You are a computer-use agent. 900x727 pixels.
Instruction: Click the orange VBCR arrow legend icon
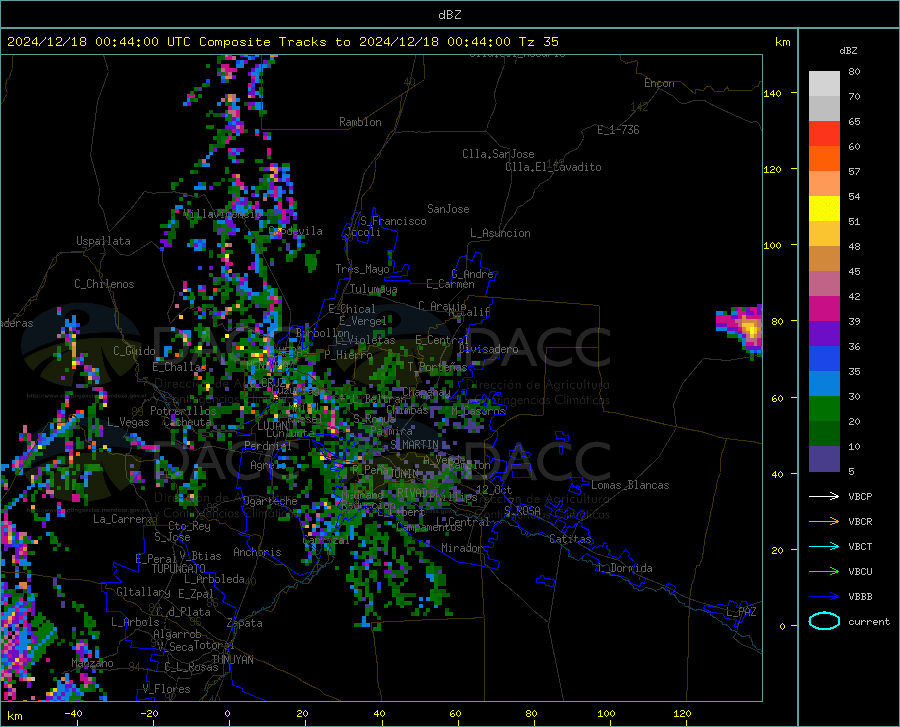[x=824, y=521]
